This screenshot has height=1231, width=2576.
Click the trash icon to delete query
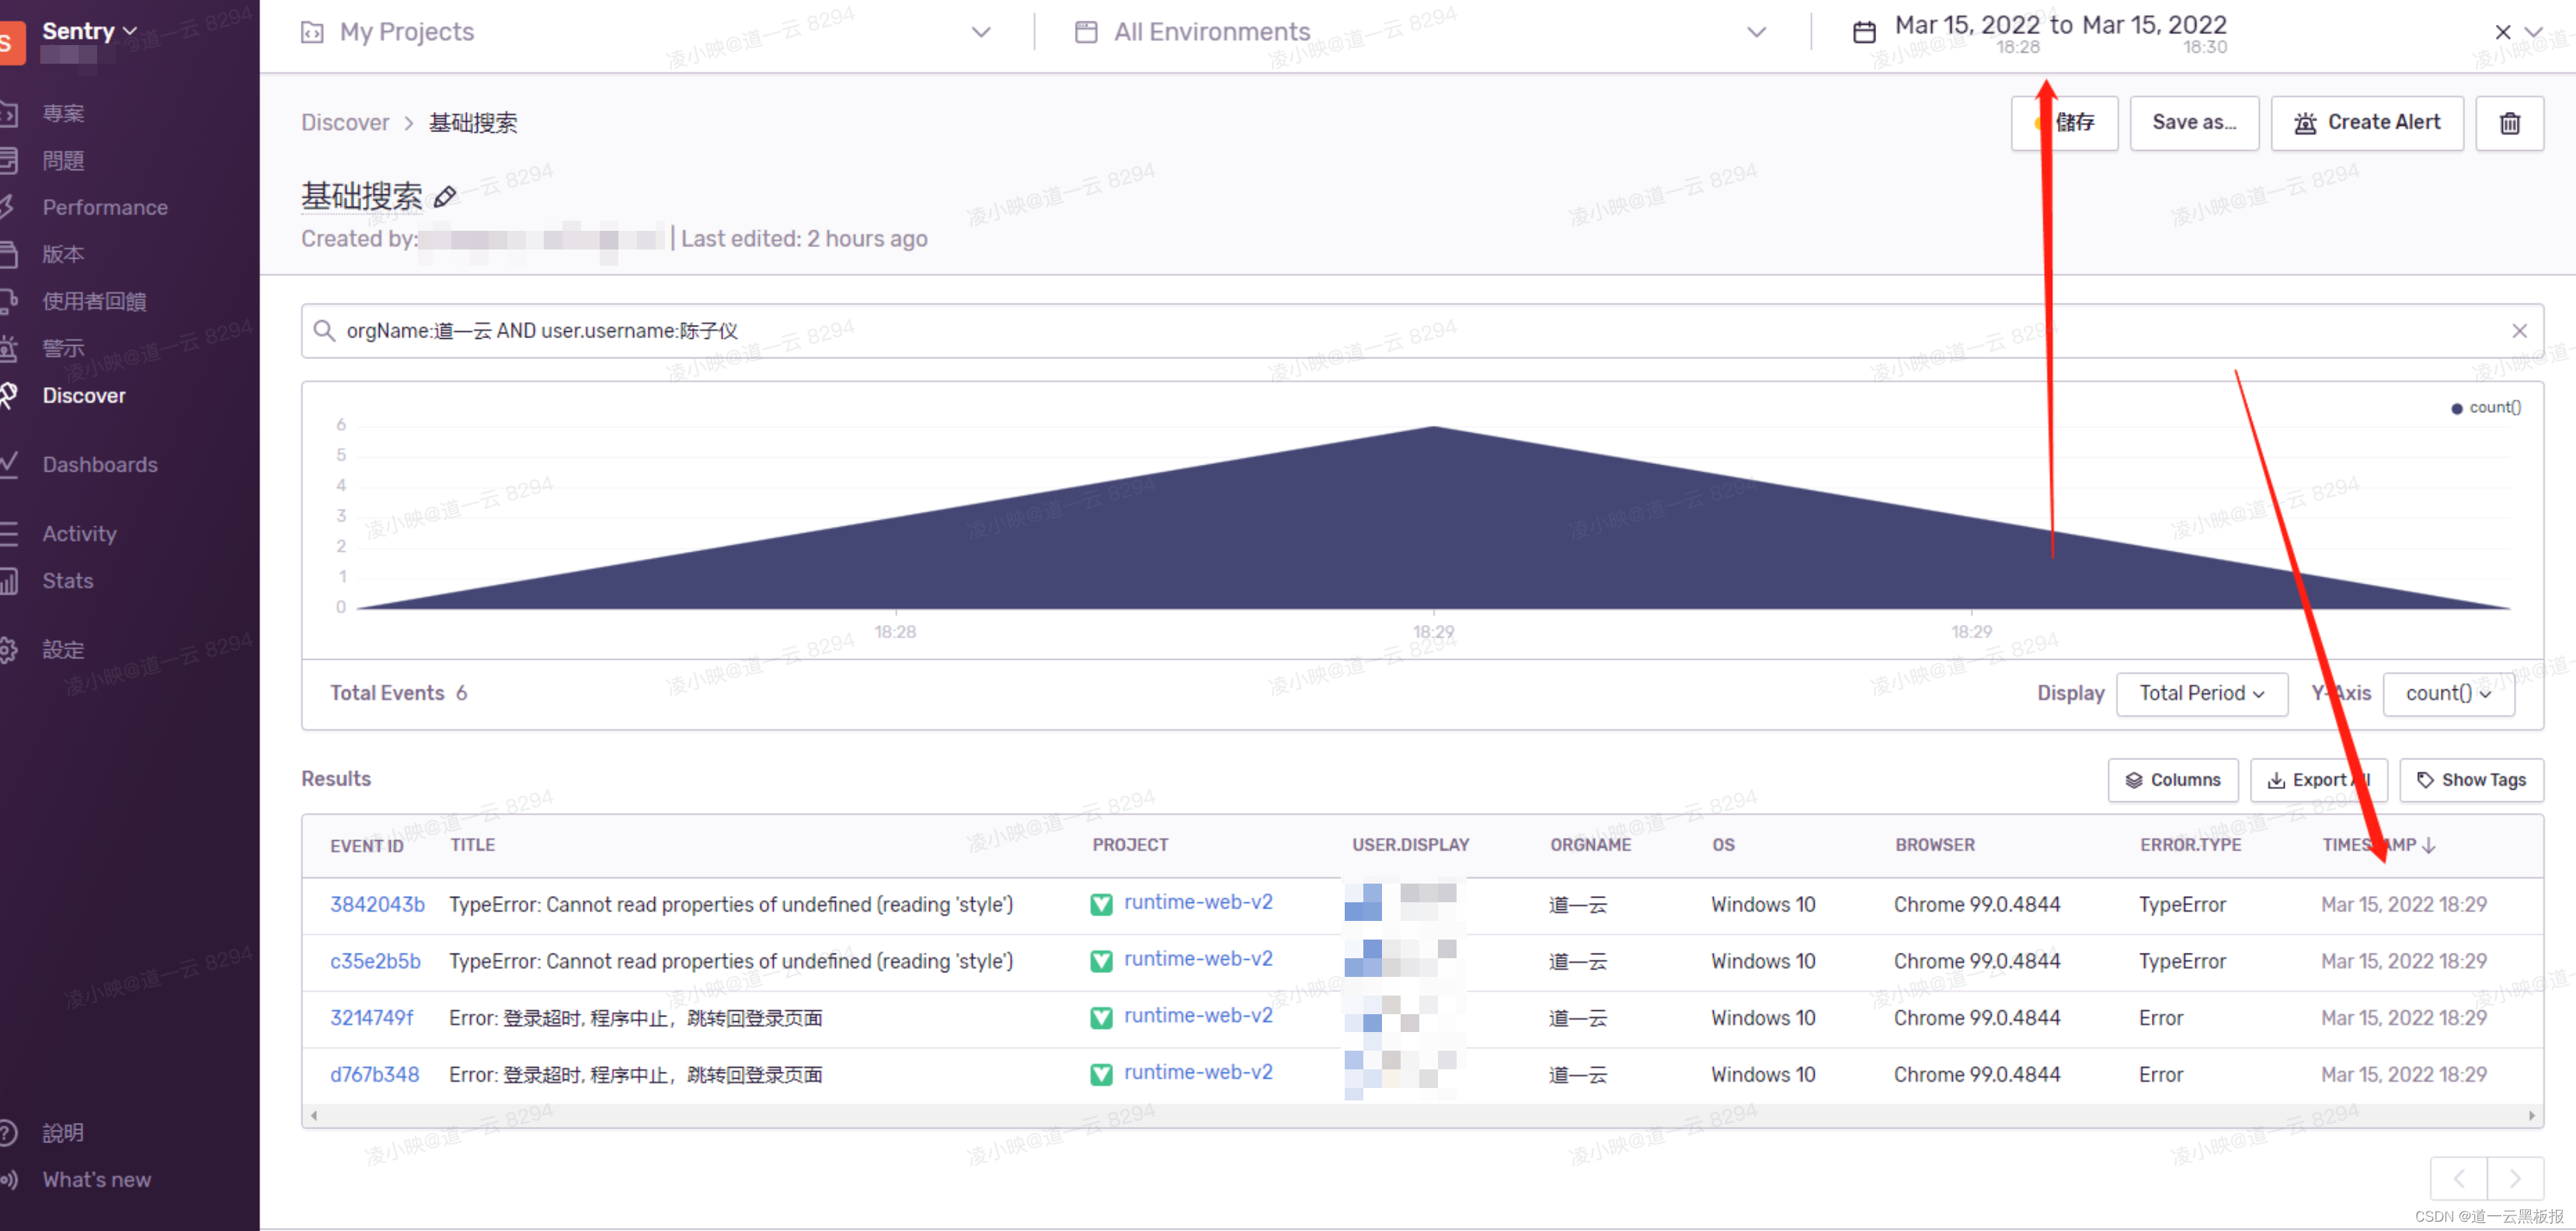[2509, 123]
